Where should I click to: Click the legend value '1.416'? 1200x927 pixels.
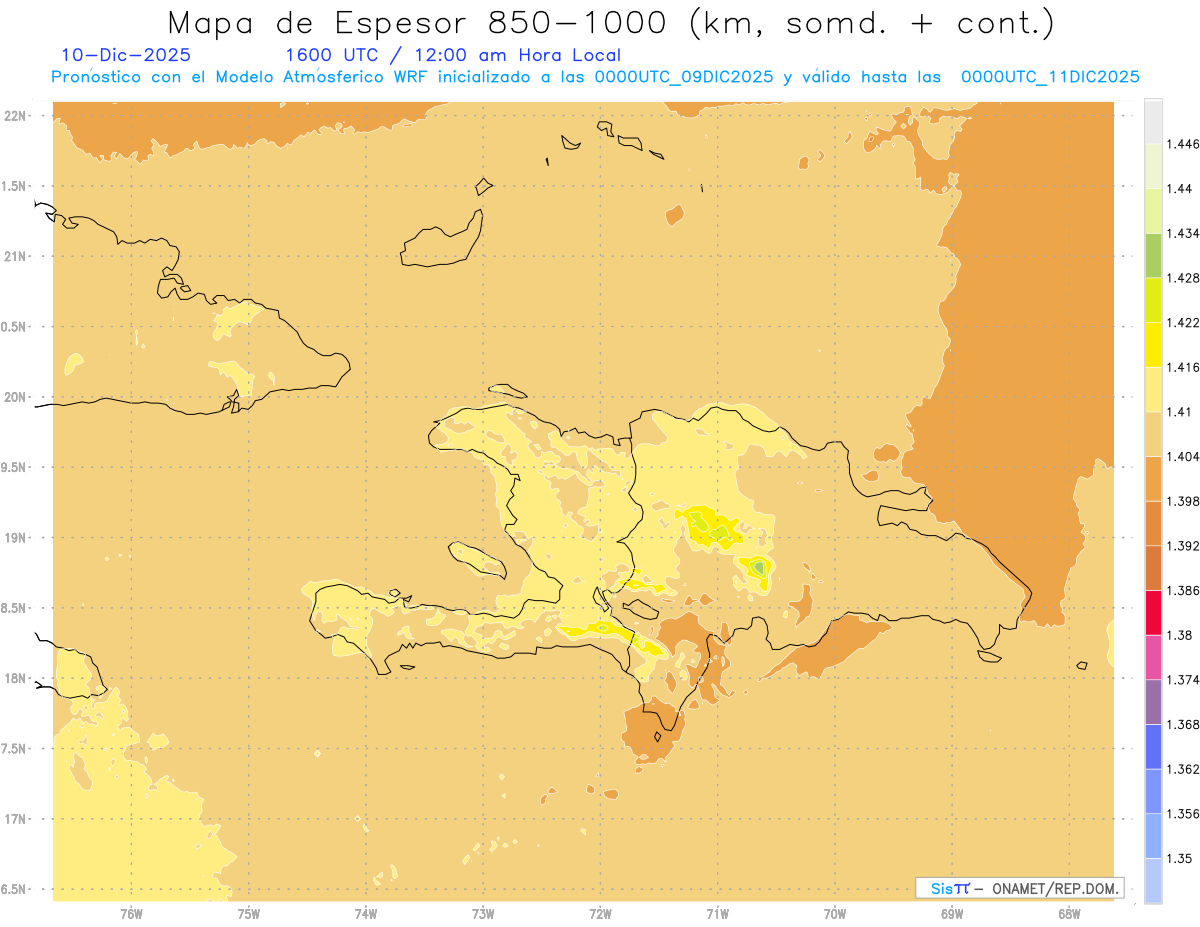tap(1184, 367)
